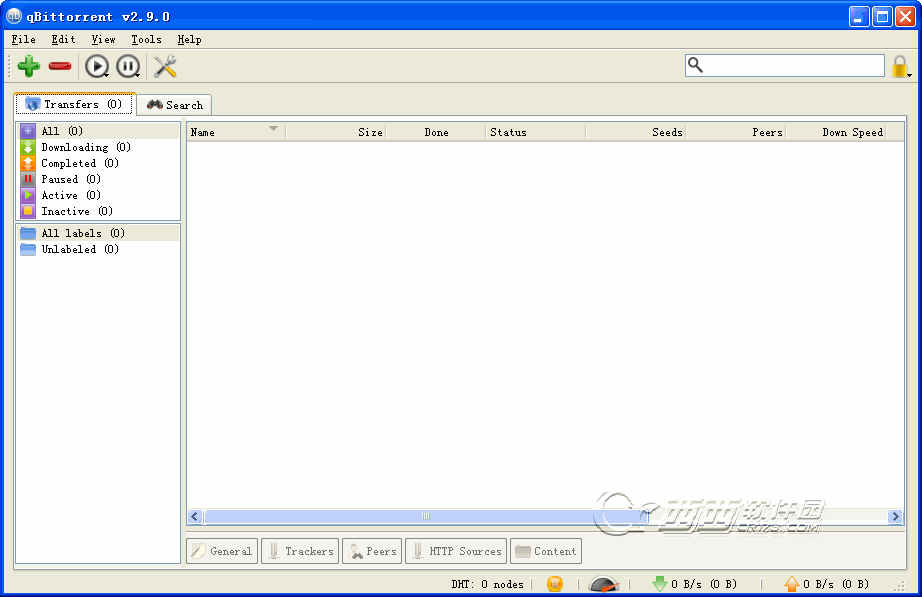Click the Active filter play icon

point(28,195)
